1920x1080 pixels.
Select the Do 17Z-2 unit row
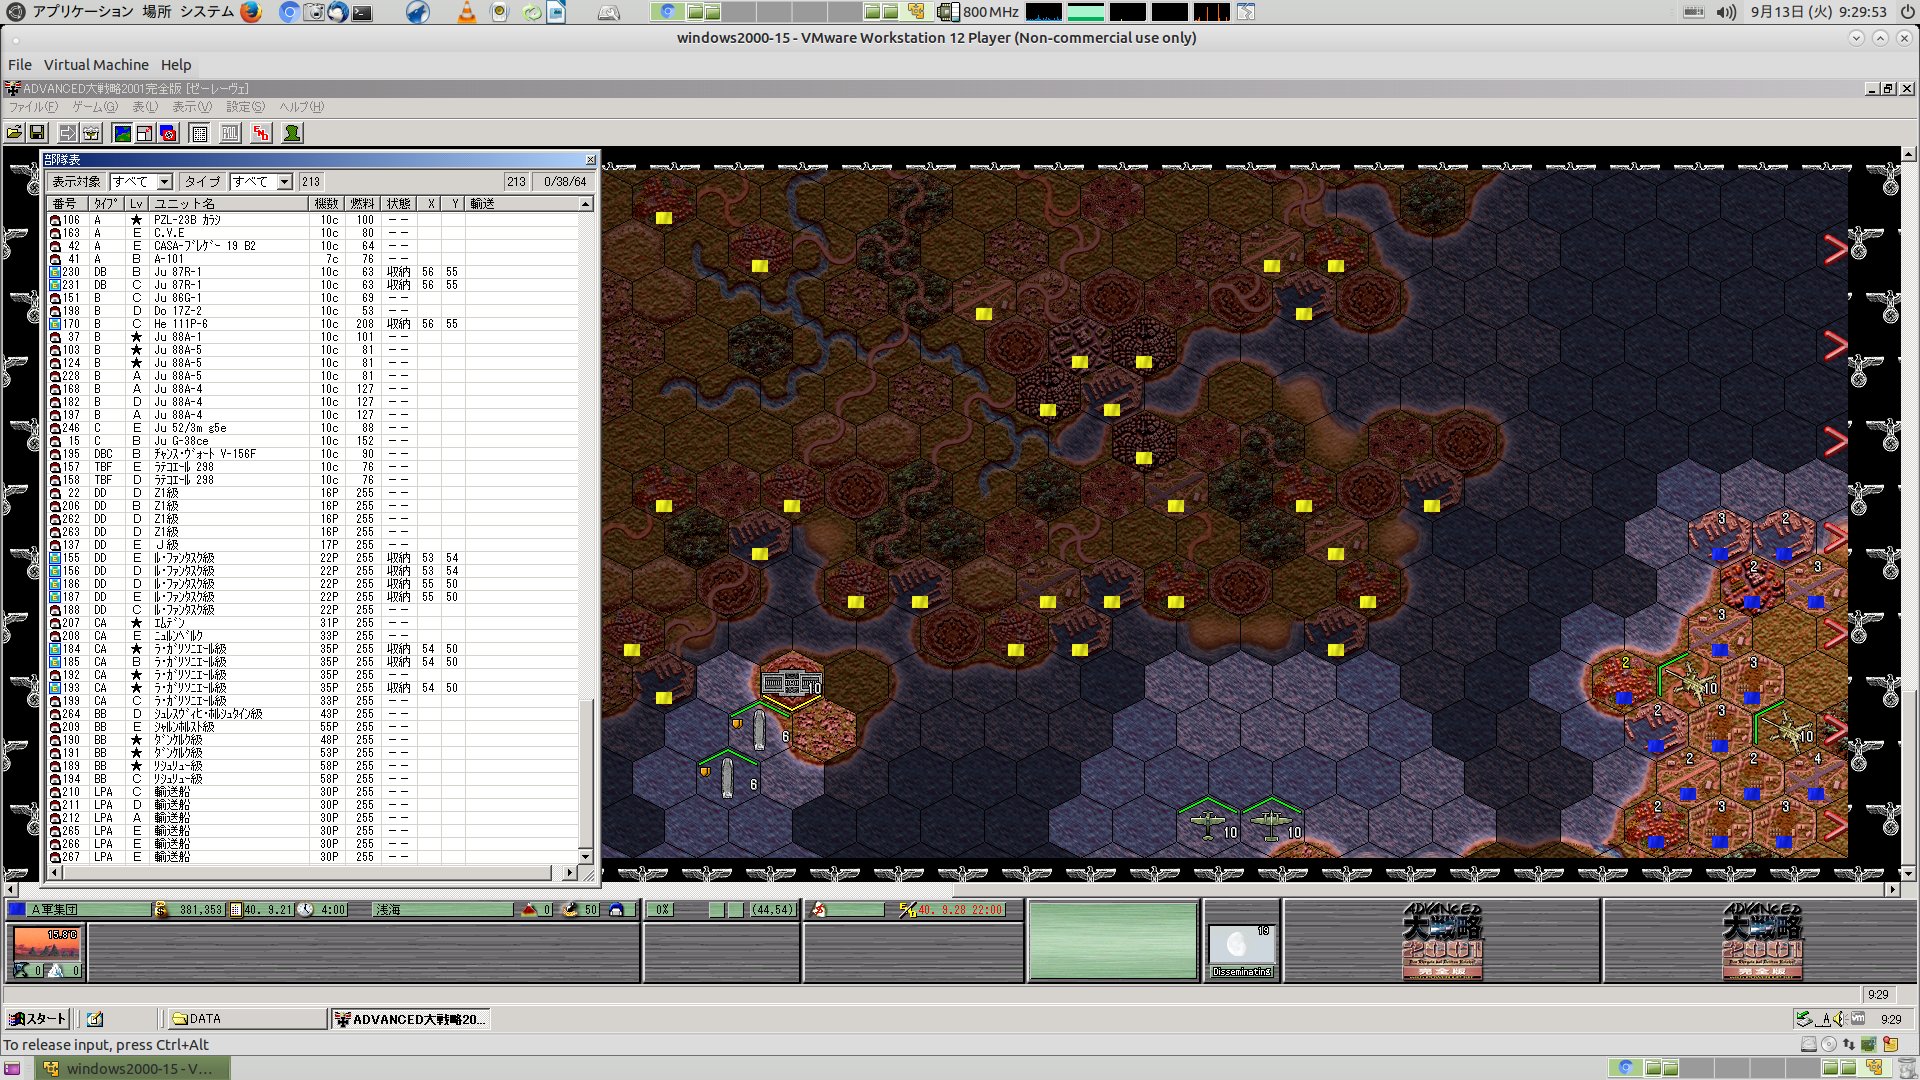312,311
